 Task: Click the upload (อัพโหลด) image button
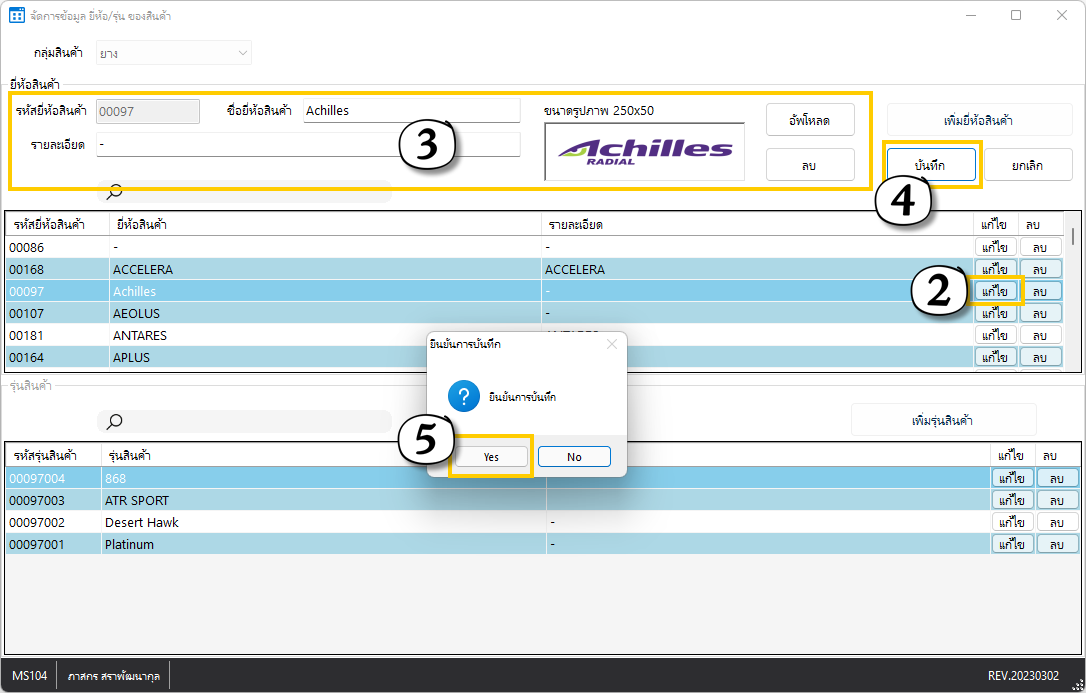810,120
